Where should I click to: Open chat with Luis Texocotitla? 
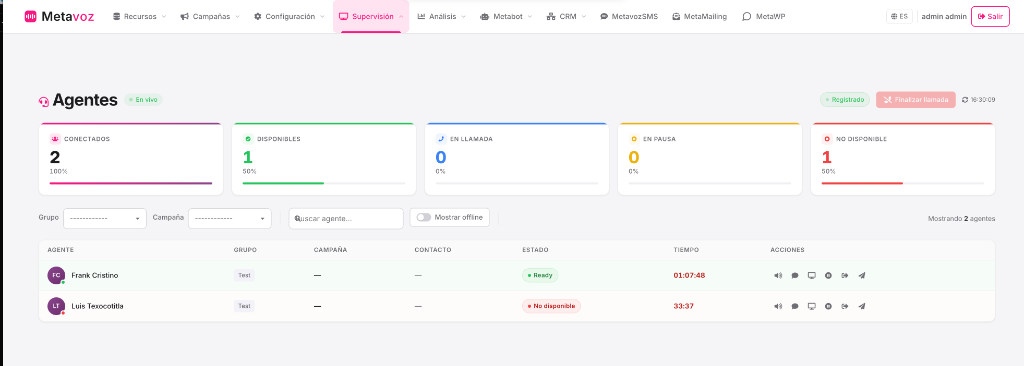(795, 306)
